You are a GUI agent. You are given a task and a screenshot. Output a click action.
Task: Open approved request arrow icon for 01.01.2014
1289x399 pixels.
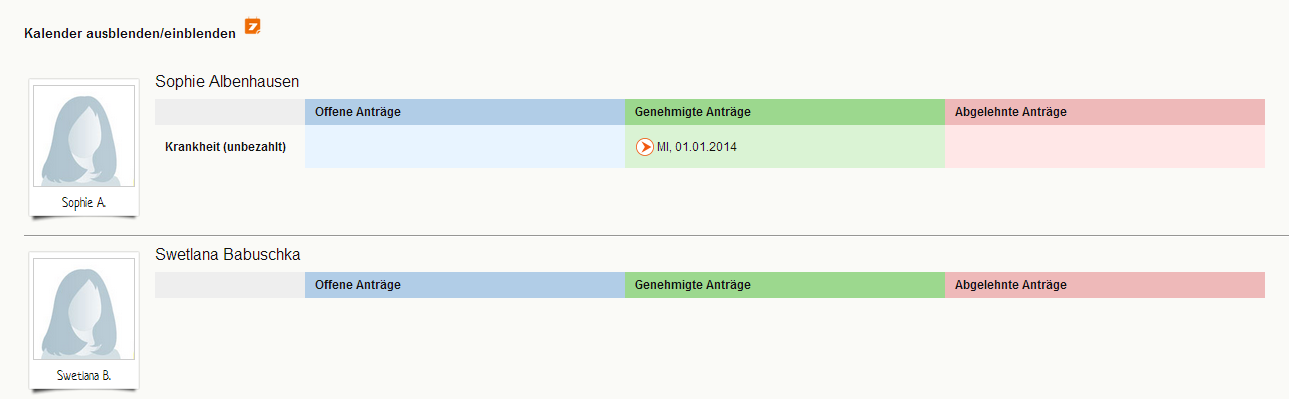coord(645,147)
